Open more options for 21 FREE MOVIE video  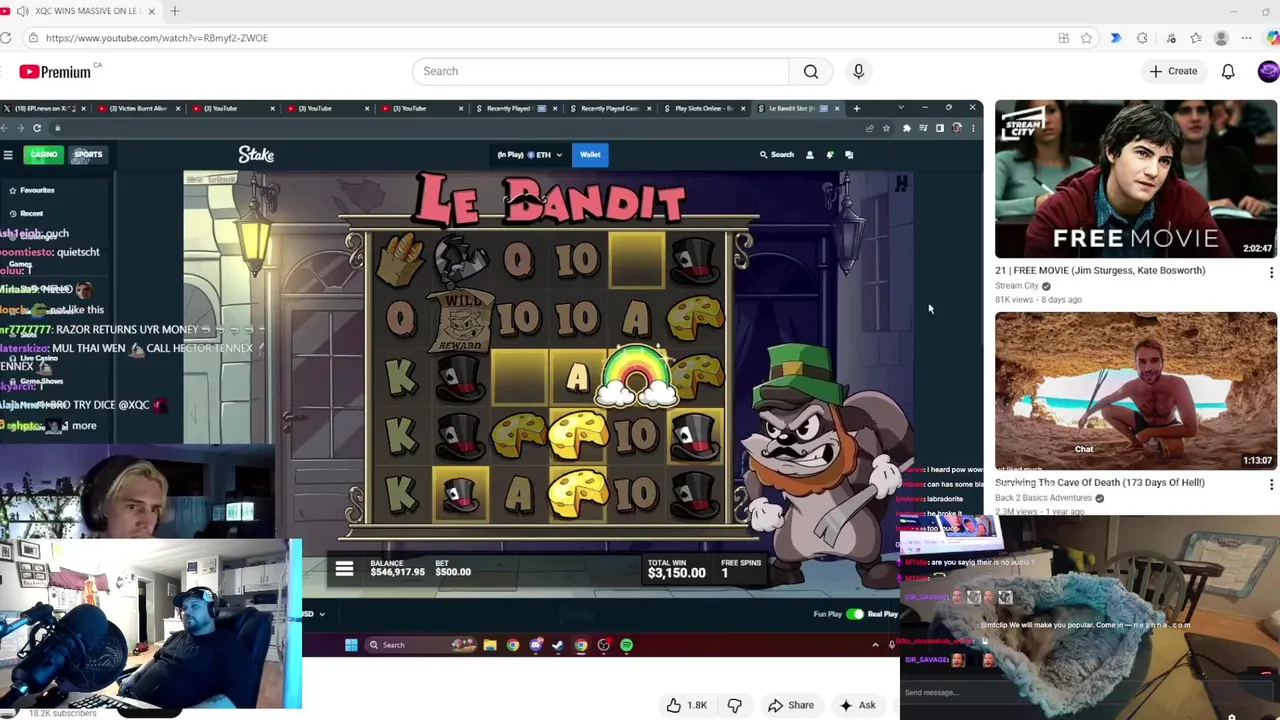coord(1271,272)
